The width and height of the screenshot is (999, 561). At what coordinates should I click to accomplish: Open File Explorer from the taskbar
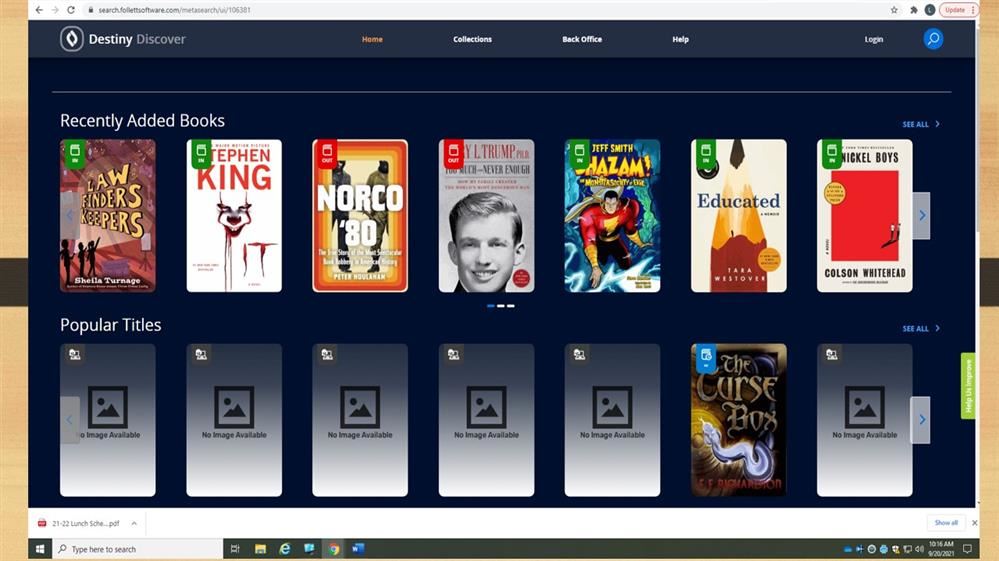coord(260,549)
